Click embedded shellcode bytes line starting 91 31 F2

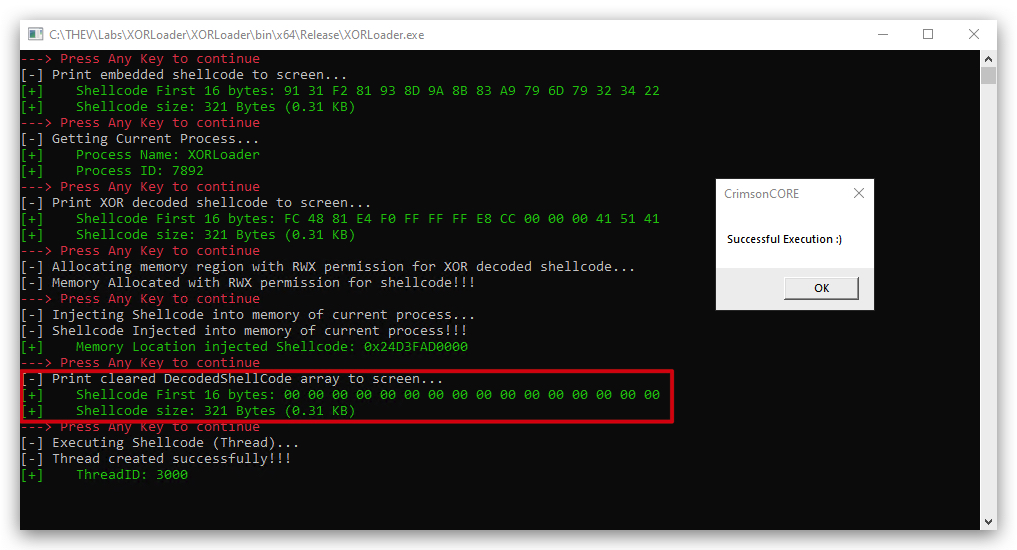tap(340, 91)
